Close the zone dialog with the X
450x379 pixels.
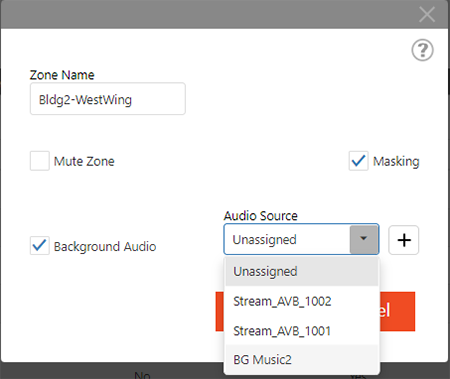[x=427, y=14]
